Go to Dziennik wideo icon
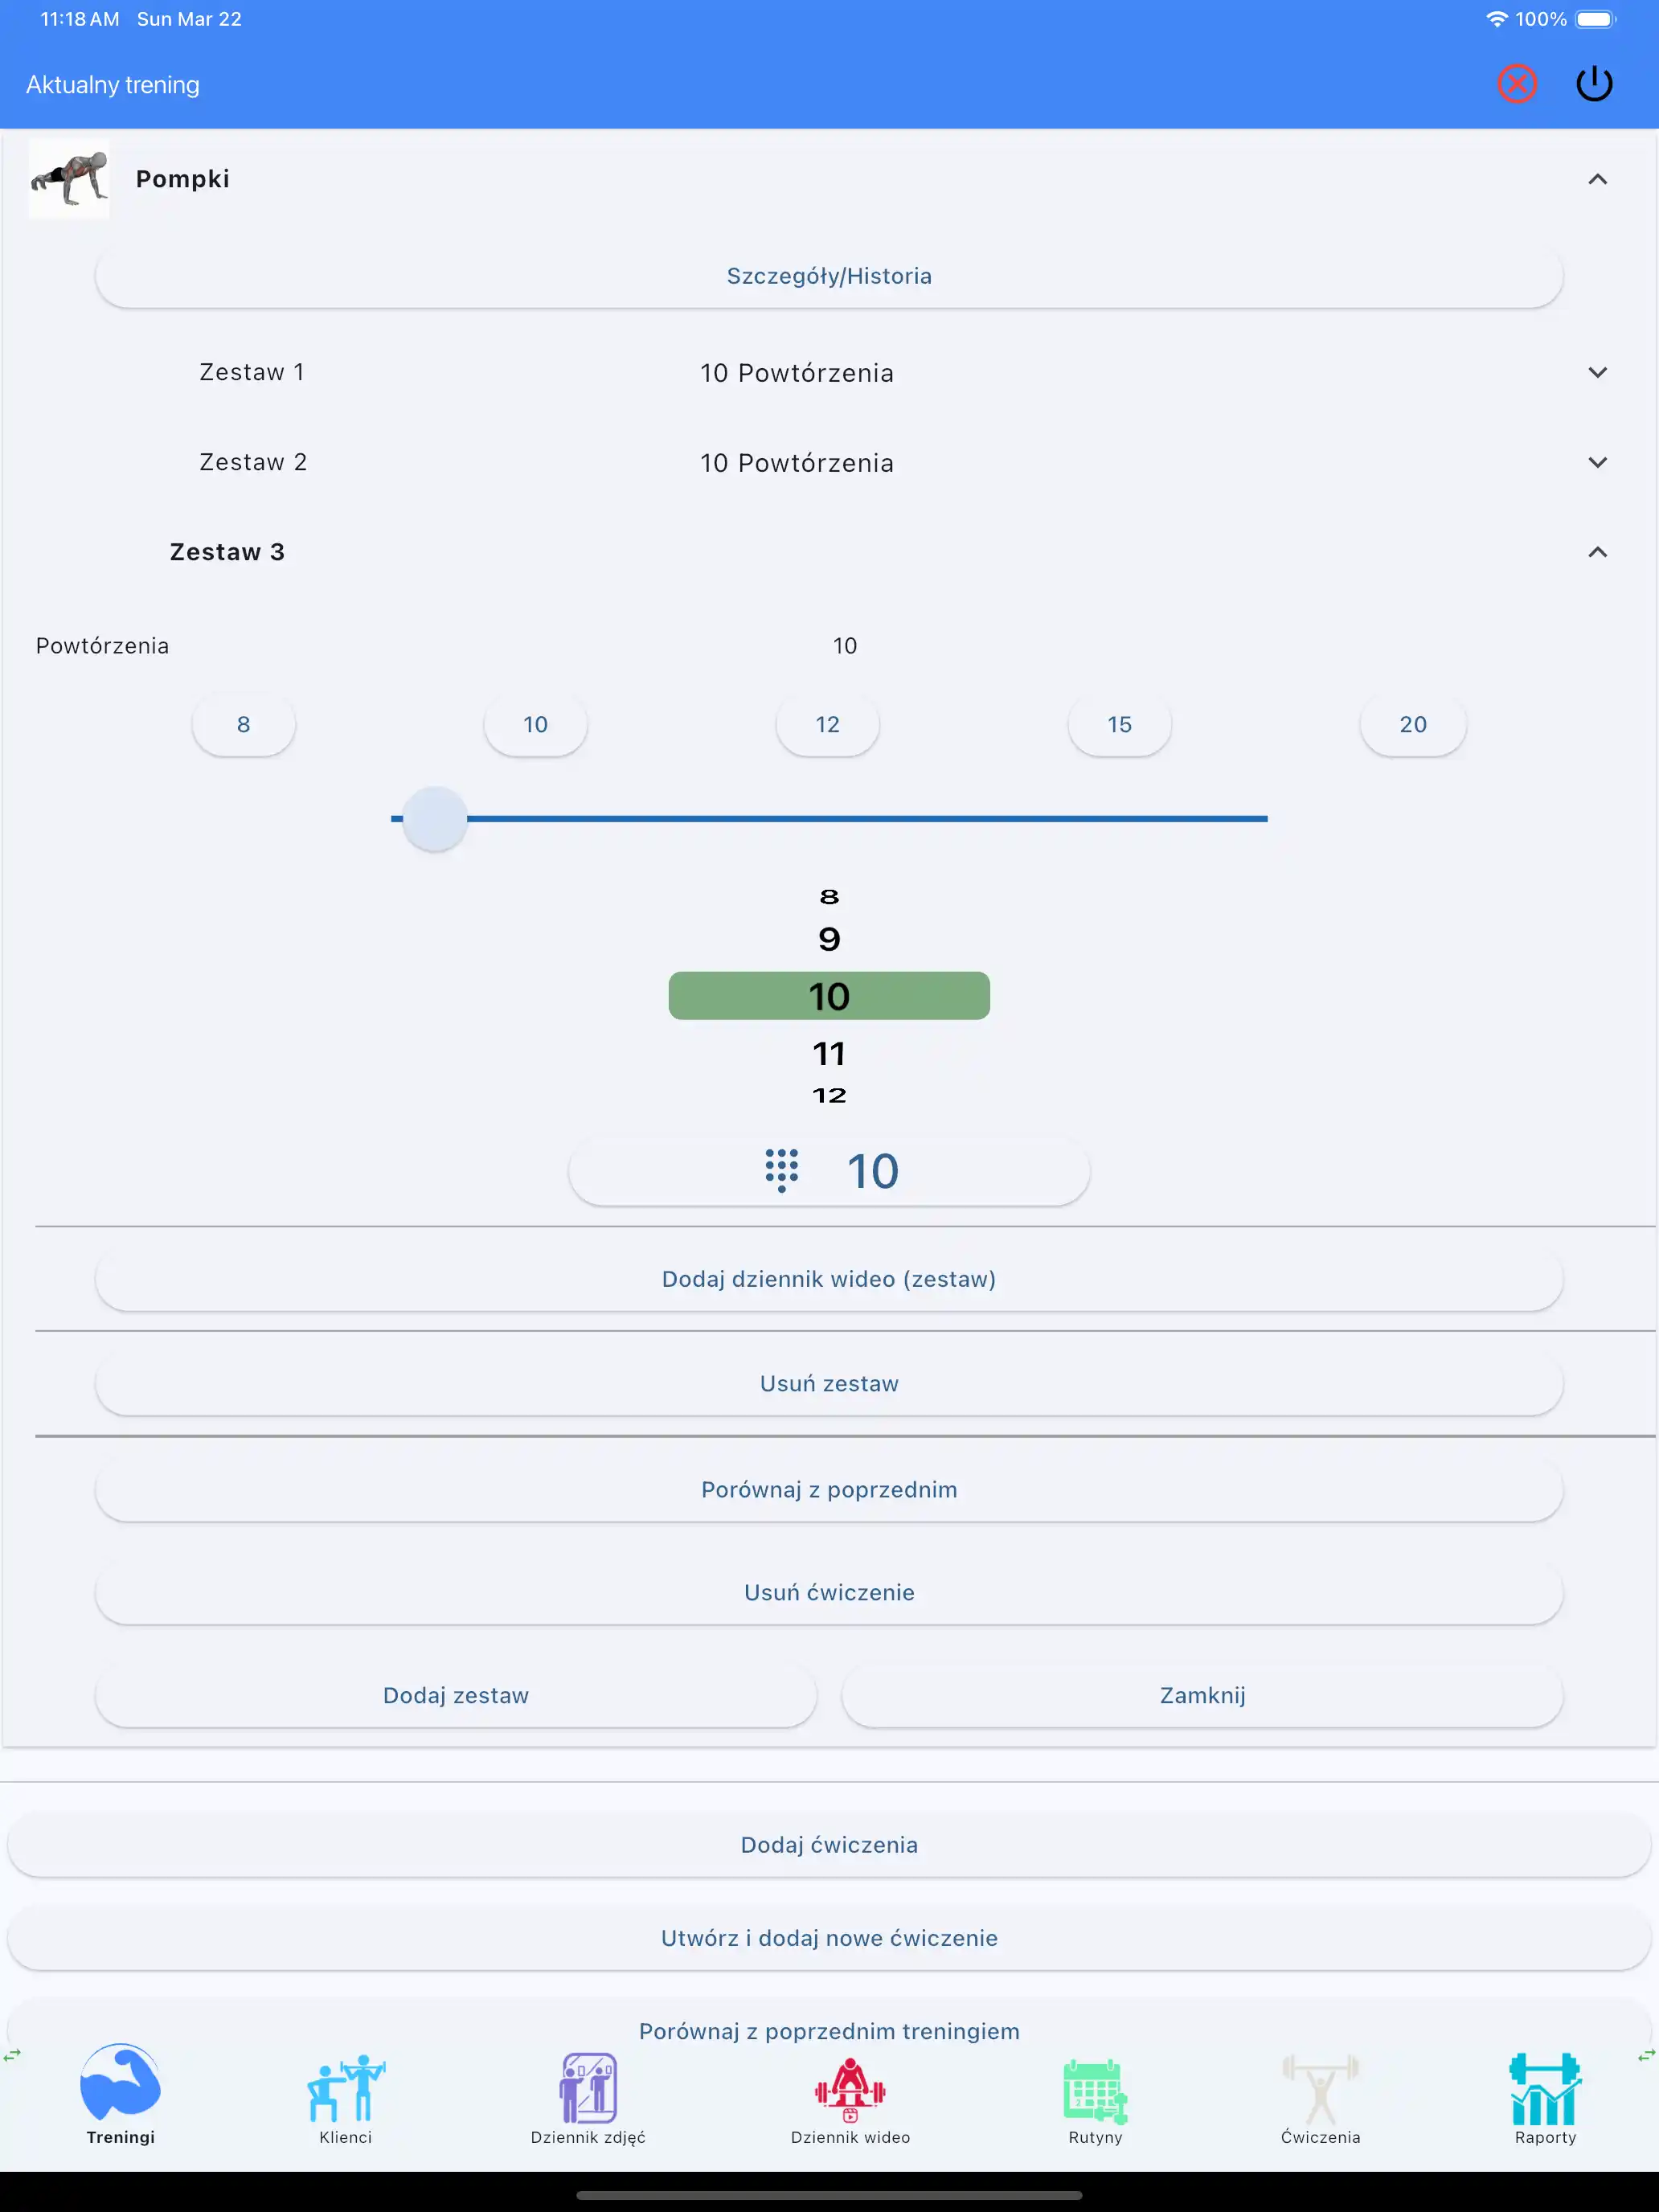Screen dimensions: 1659x2212 tap(850, 2089)
